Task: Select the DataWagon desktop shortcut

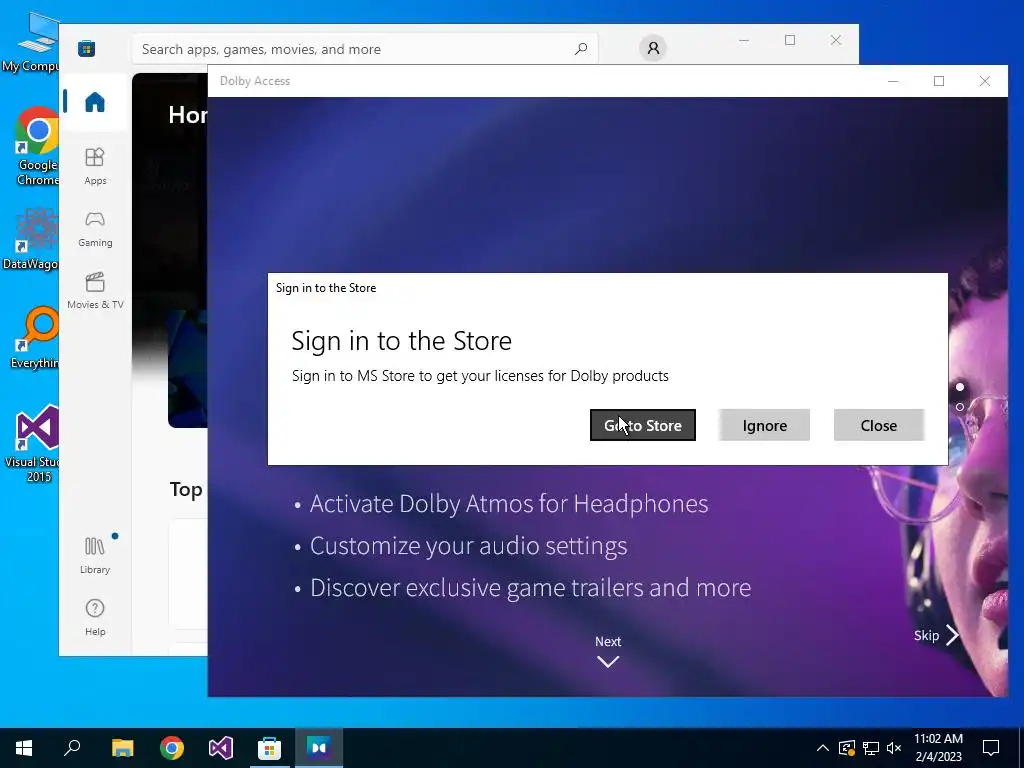Action: point(30,239)
